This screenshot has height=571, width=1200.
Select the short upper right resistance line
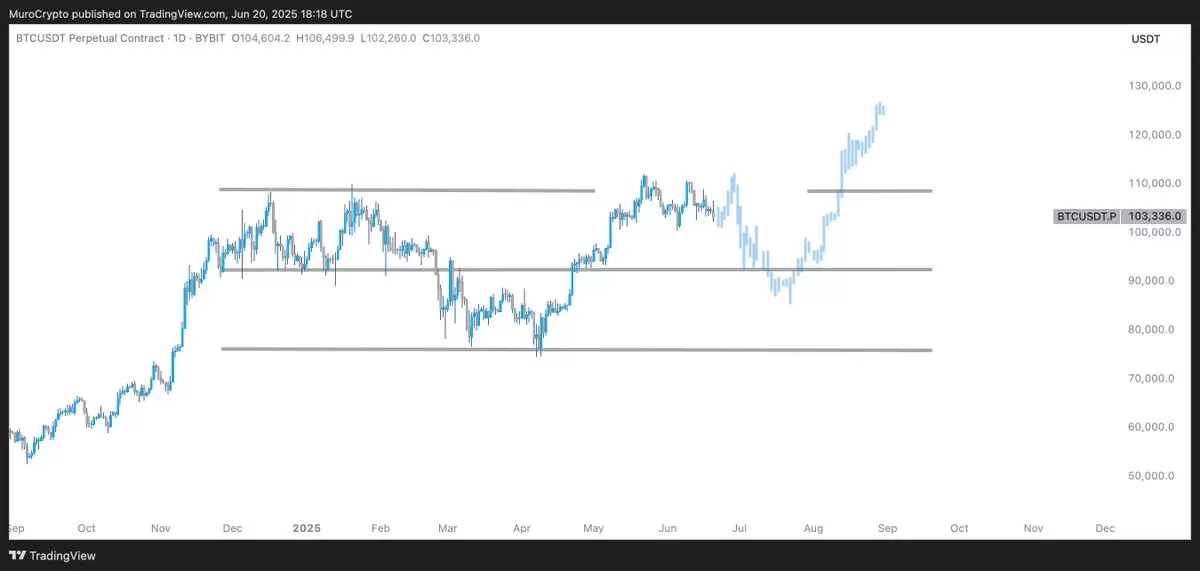(870, 190)
